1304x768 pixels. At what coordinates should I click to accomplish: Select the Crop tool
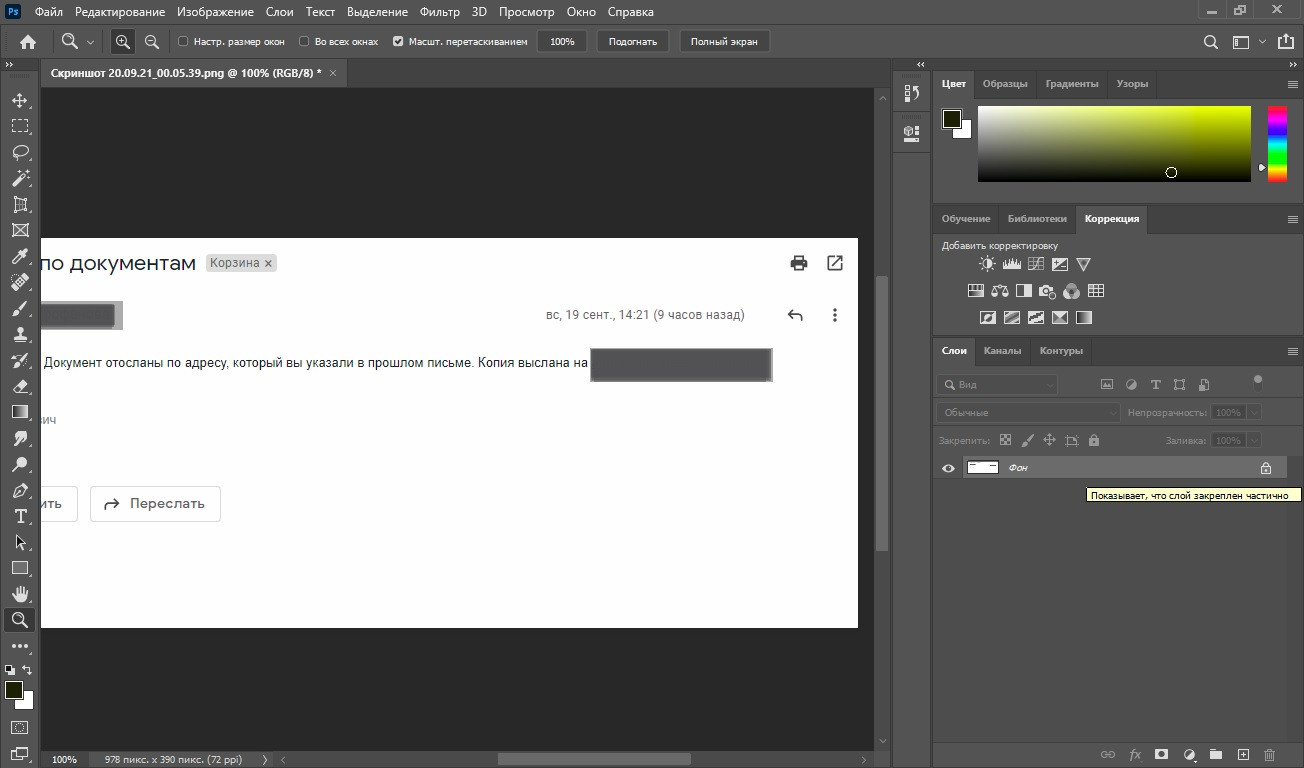[x=20, y=204]
